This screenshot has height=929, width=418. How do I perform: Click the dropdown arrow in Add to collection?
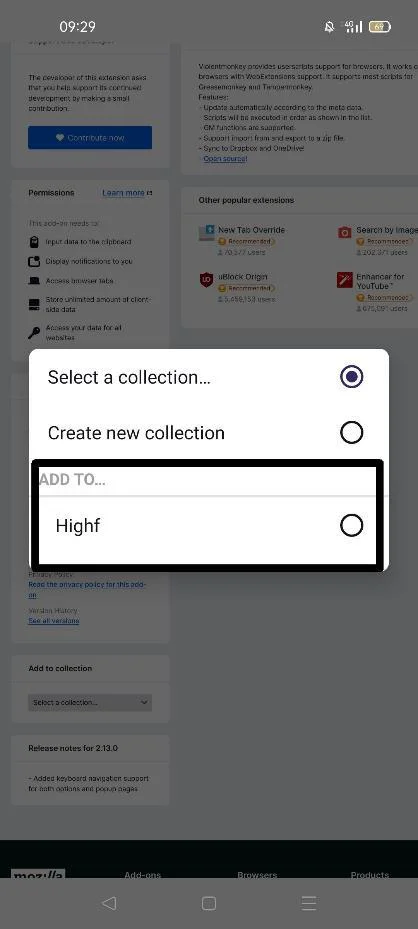[144, 703]
